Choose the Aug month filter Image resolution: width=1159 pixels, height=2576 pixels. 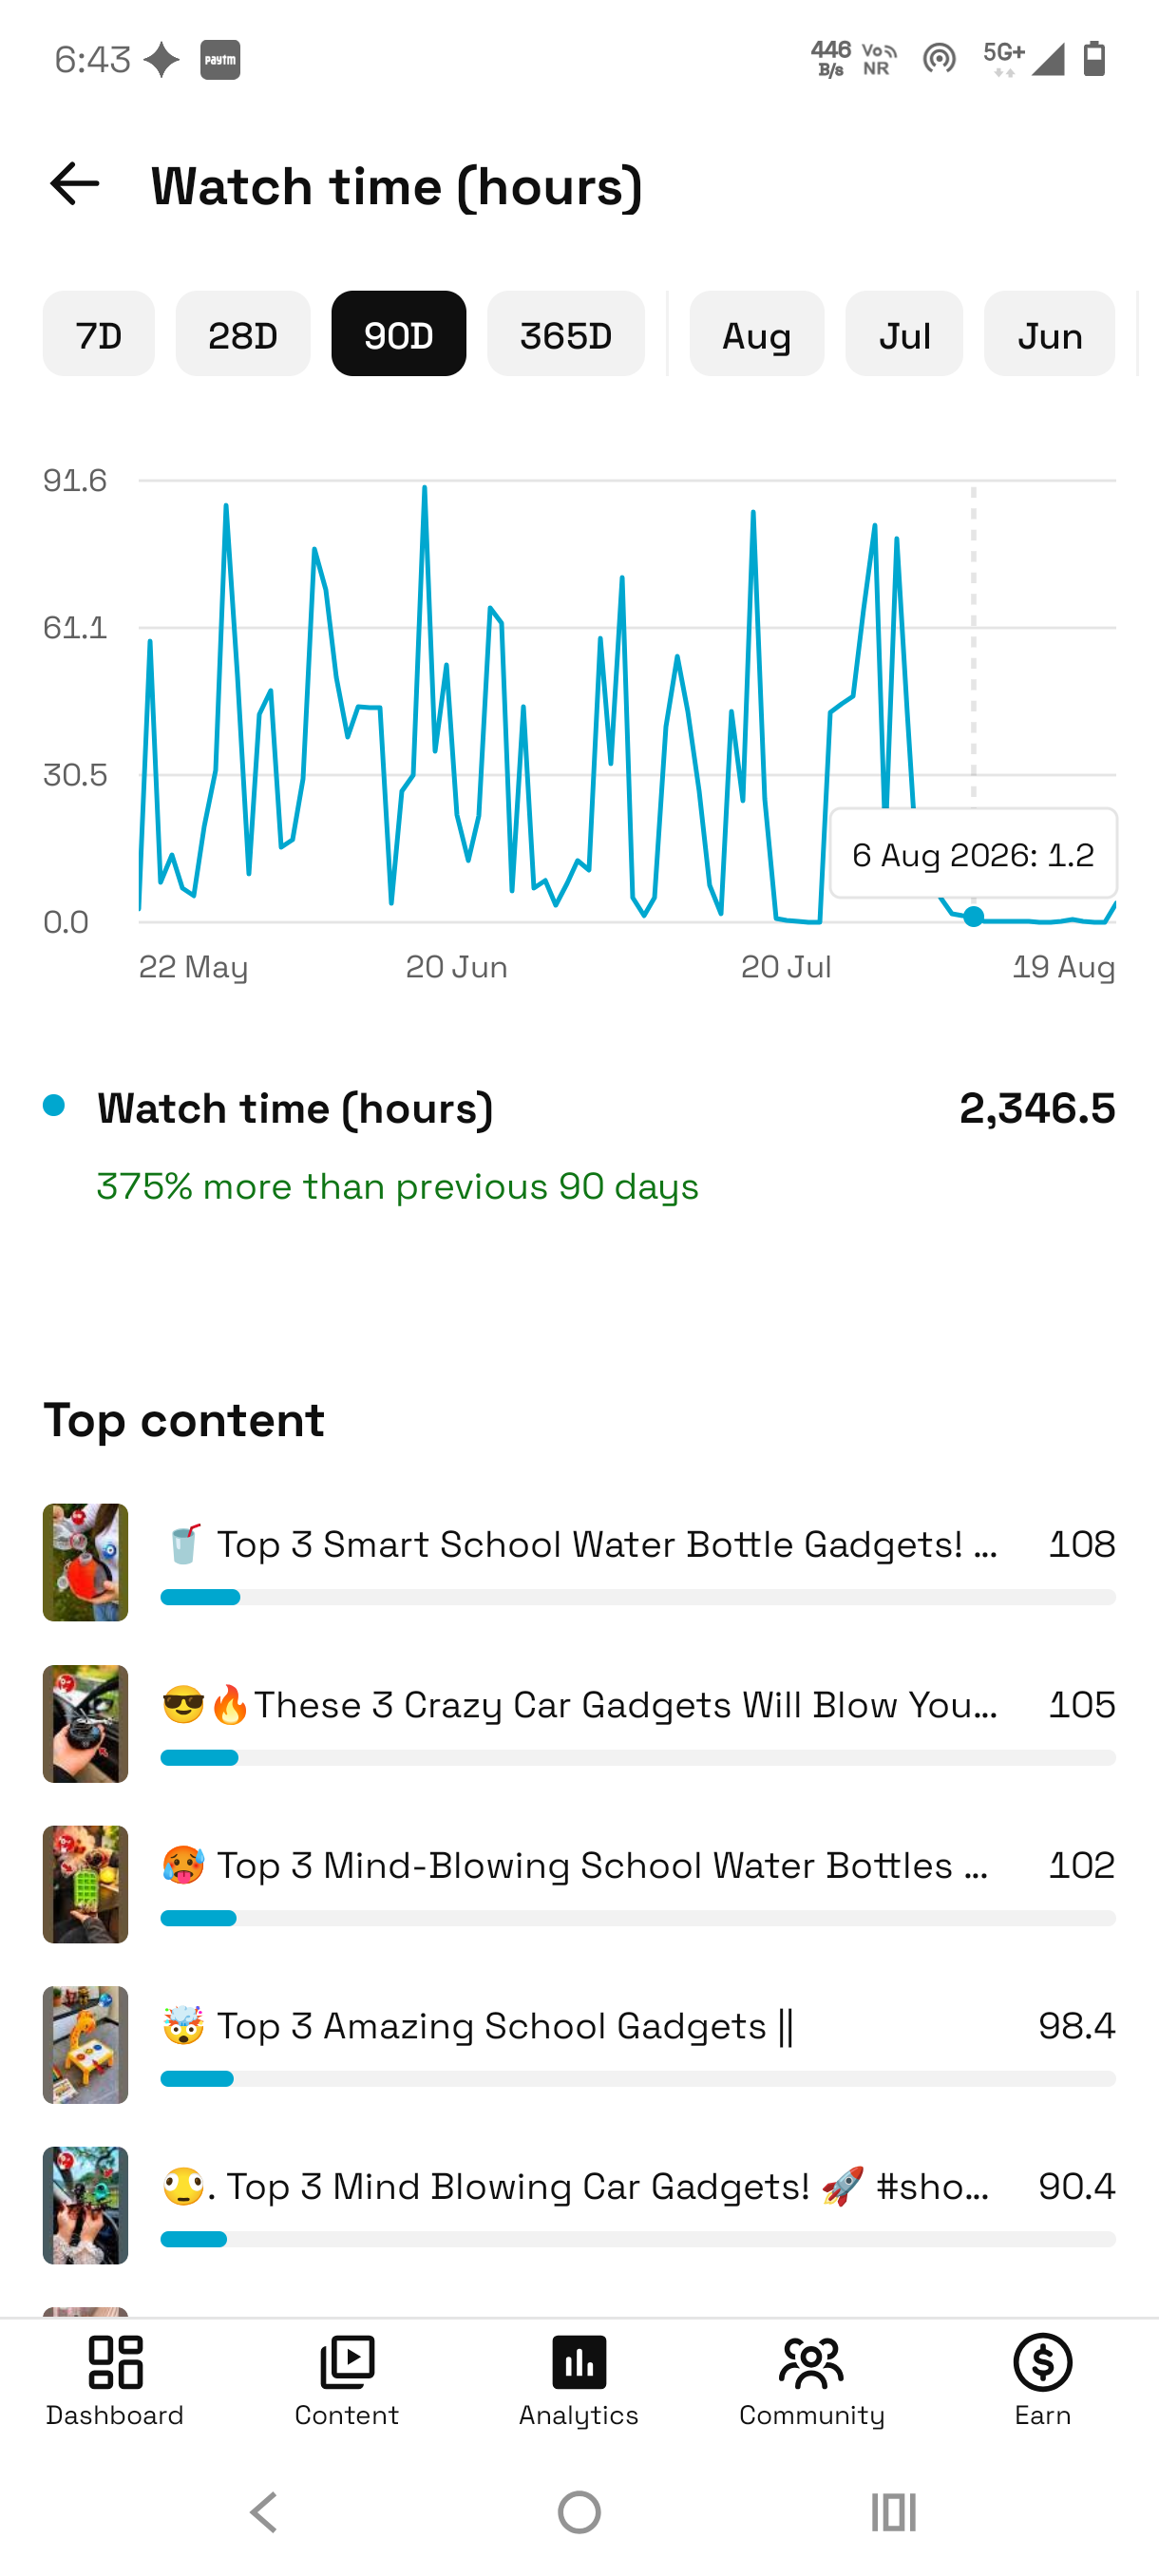pyautogui.click(x=757, y=334)
